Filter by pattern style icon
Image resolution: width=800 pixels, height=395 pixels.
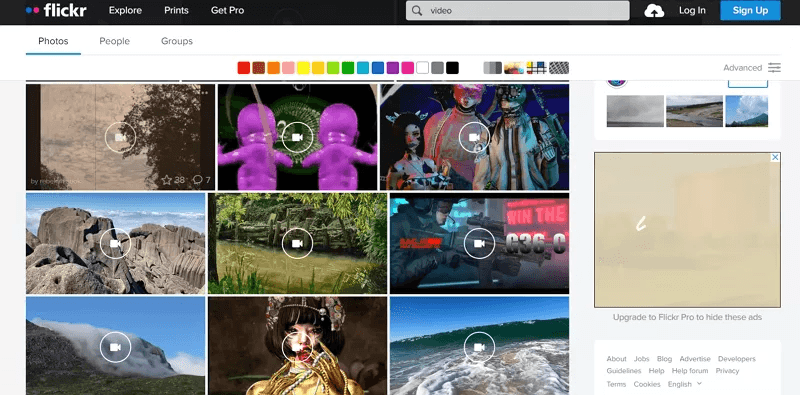559,67
